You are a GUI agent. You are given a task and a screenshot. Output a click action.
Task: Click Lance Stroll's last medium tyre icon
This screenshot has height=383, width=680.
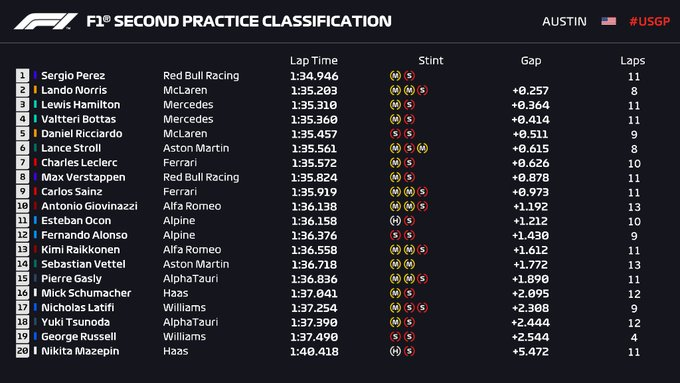click(x=422, y=148)
